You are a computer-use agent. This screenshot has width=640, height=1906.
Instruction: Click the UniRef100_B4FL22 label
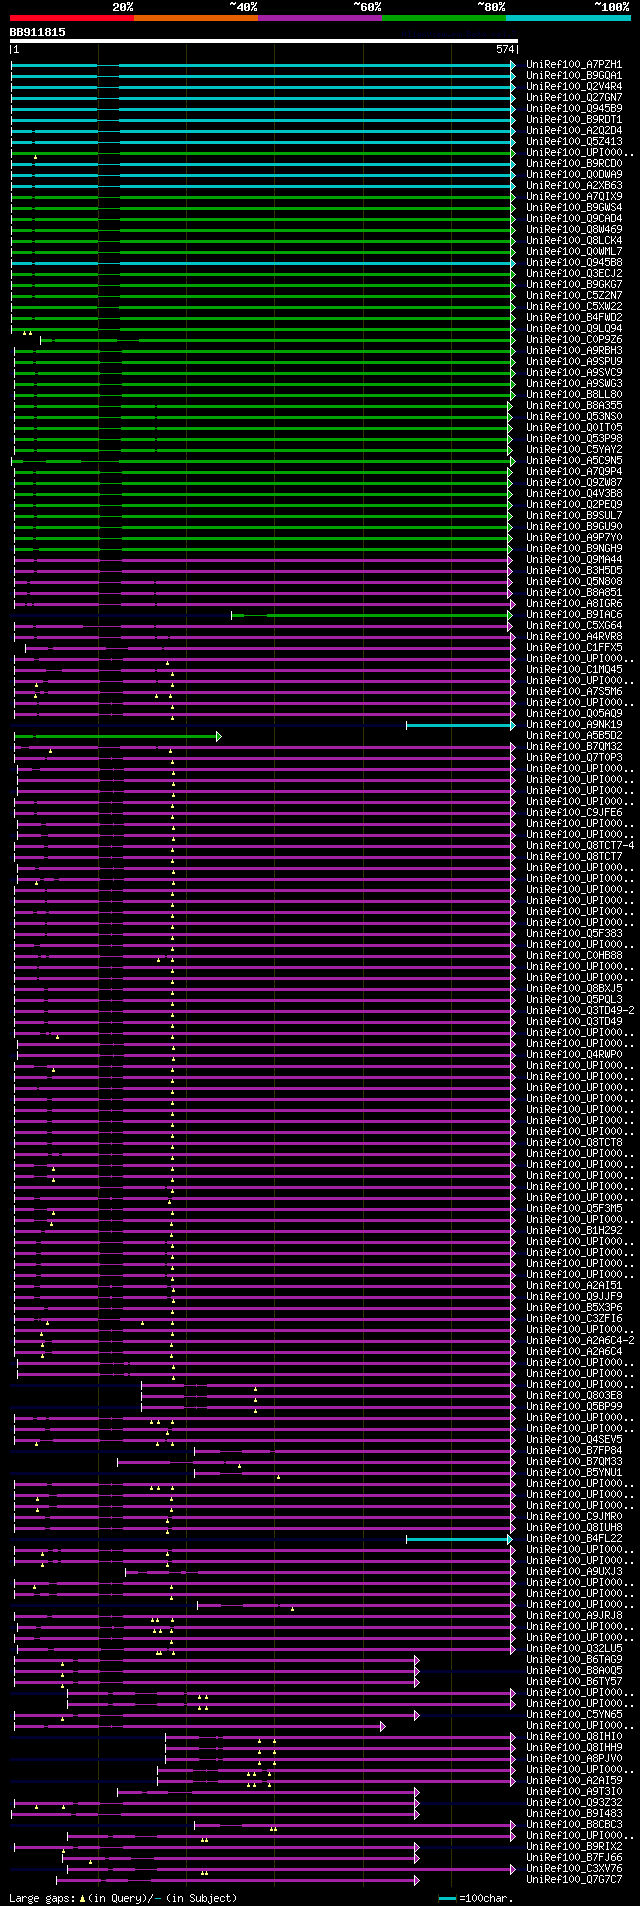[x=574, y=1538]
